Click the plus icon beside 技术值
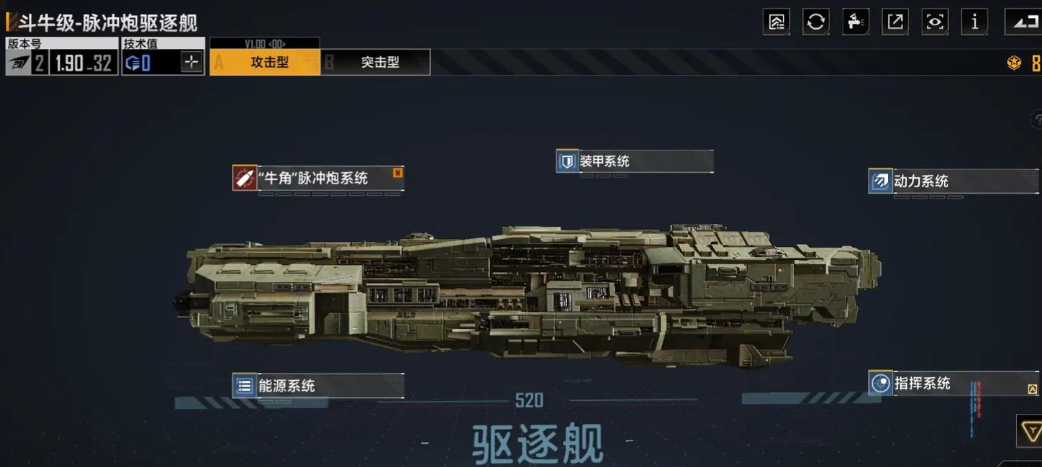The image size is (1042, 467). coord(191,62)
